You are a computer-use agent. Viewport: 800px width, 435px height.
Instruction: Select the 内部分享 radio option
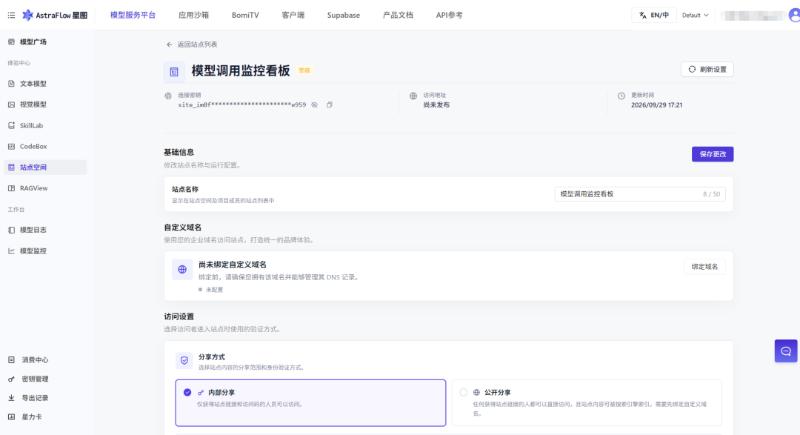[187, 392]
